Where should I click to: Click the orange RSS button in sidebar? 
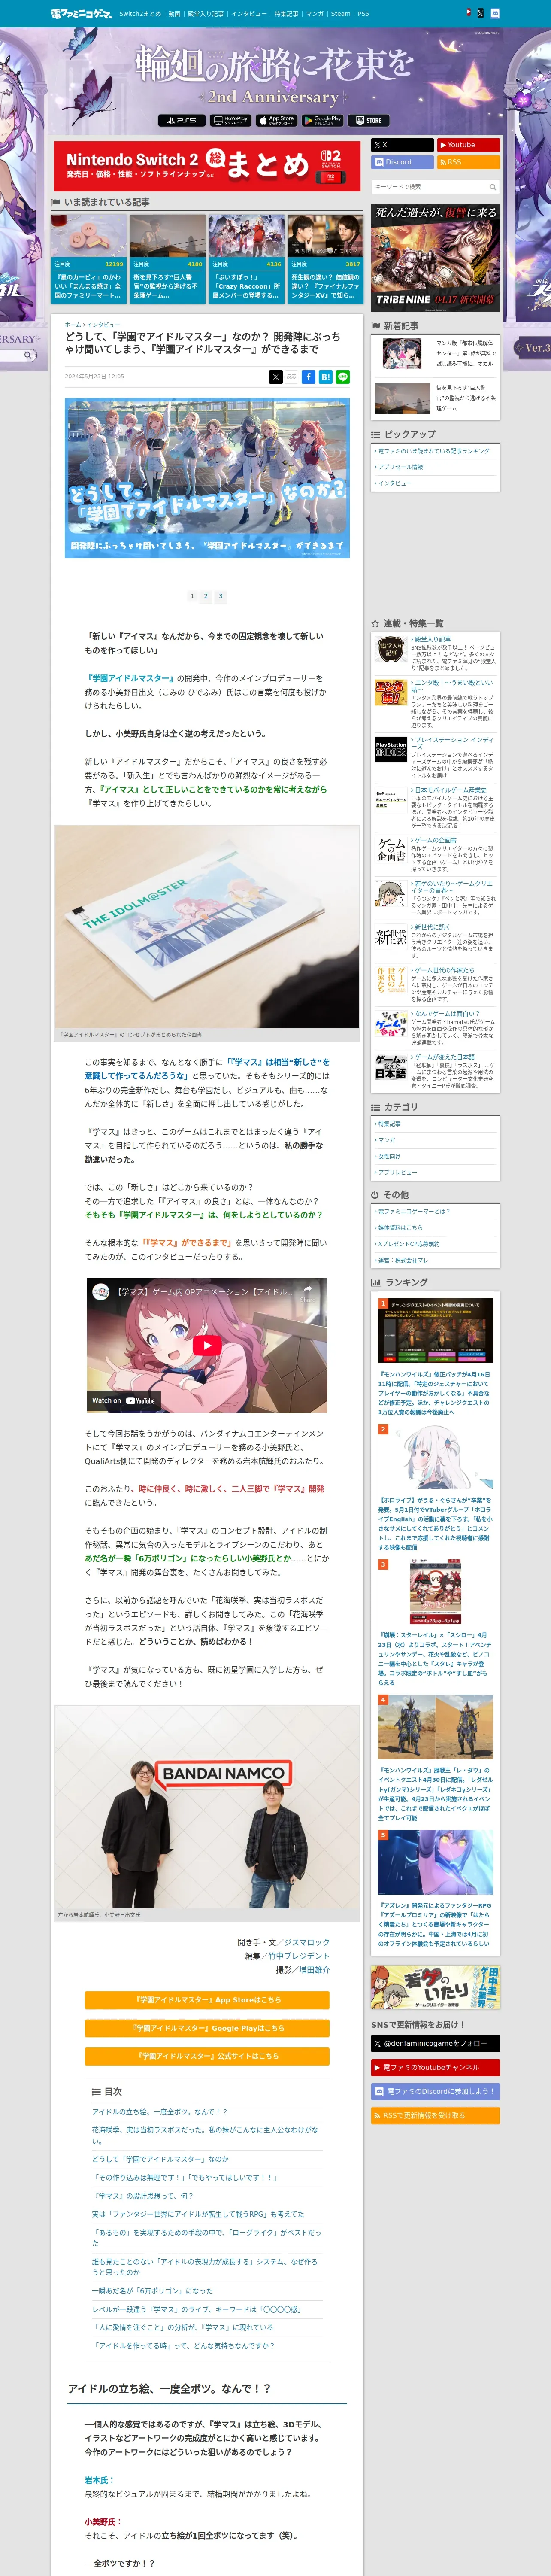[x=468, y=162]
